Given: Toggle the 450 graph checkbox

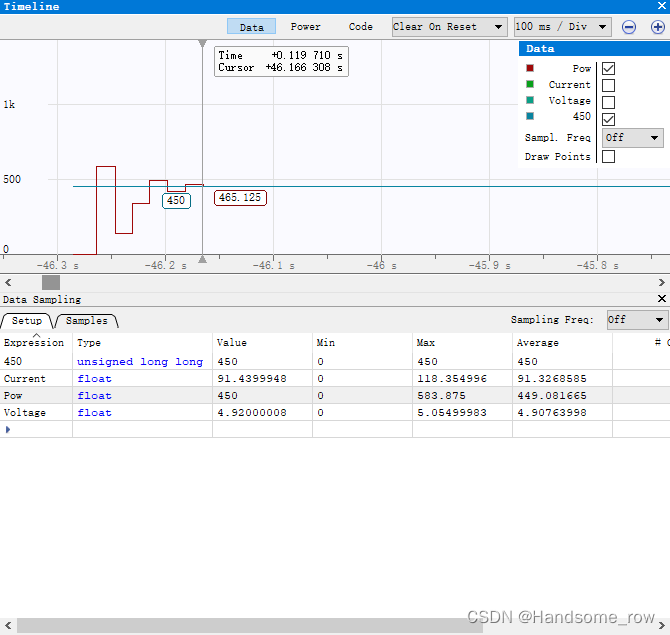Looking at the screenshot, I should 608,119.
